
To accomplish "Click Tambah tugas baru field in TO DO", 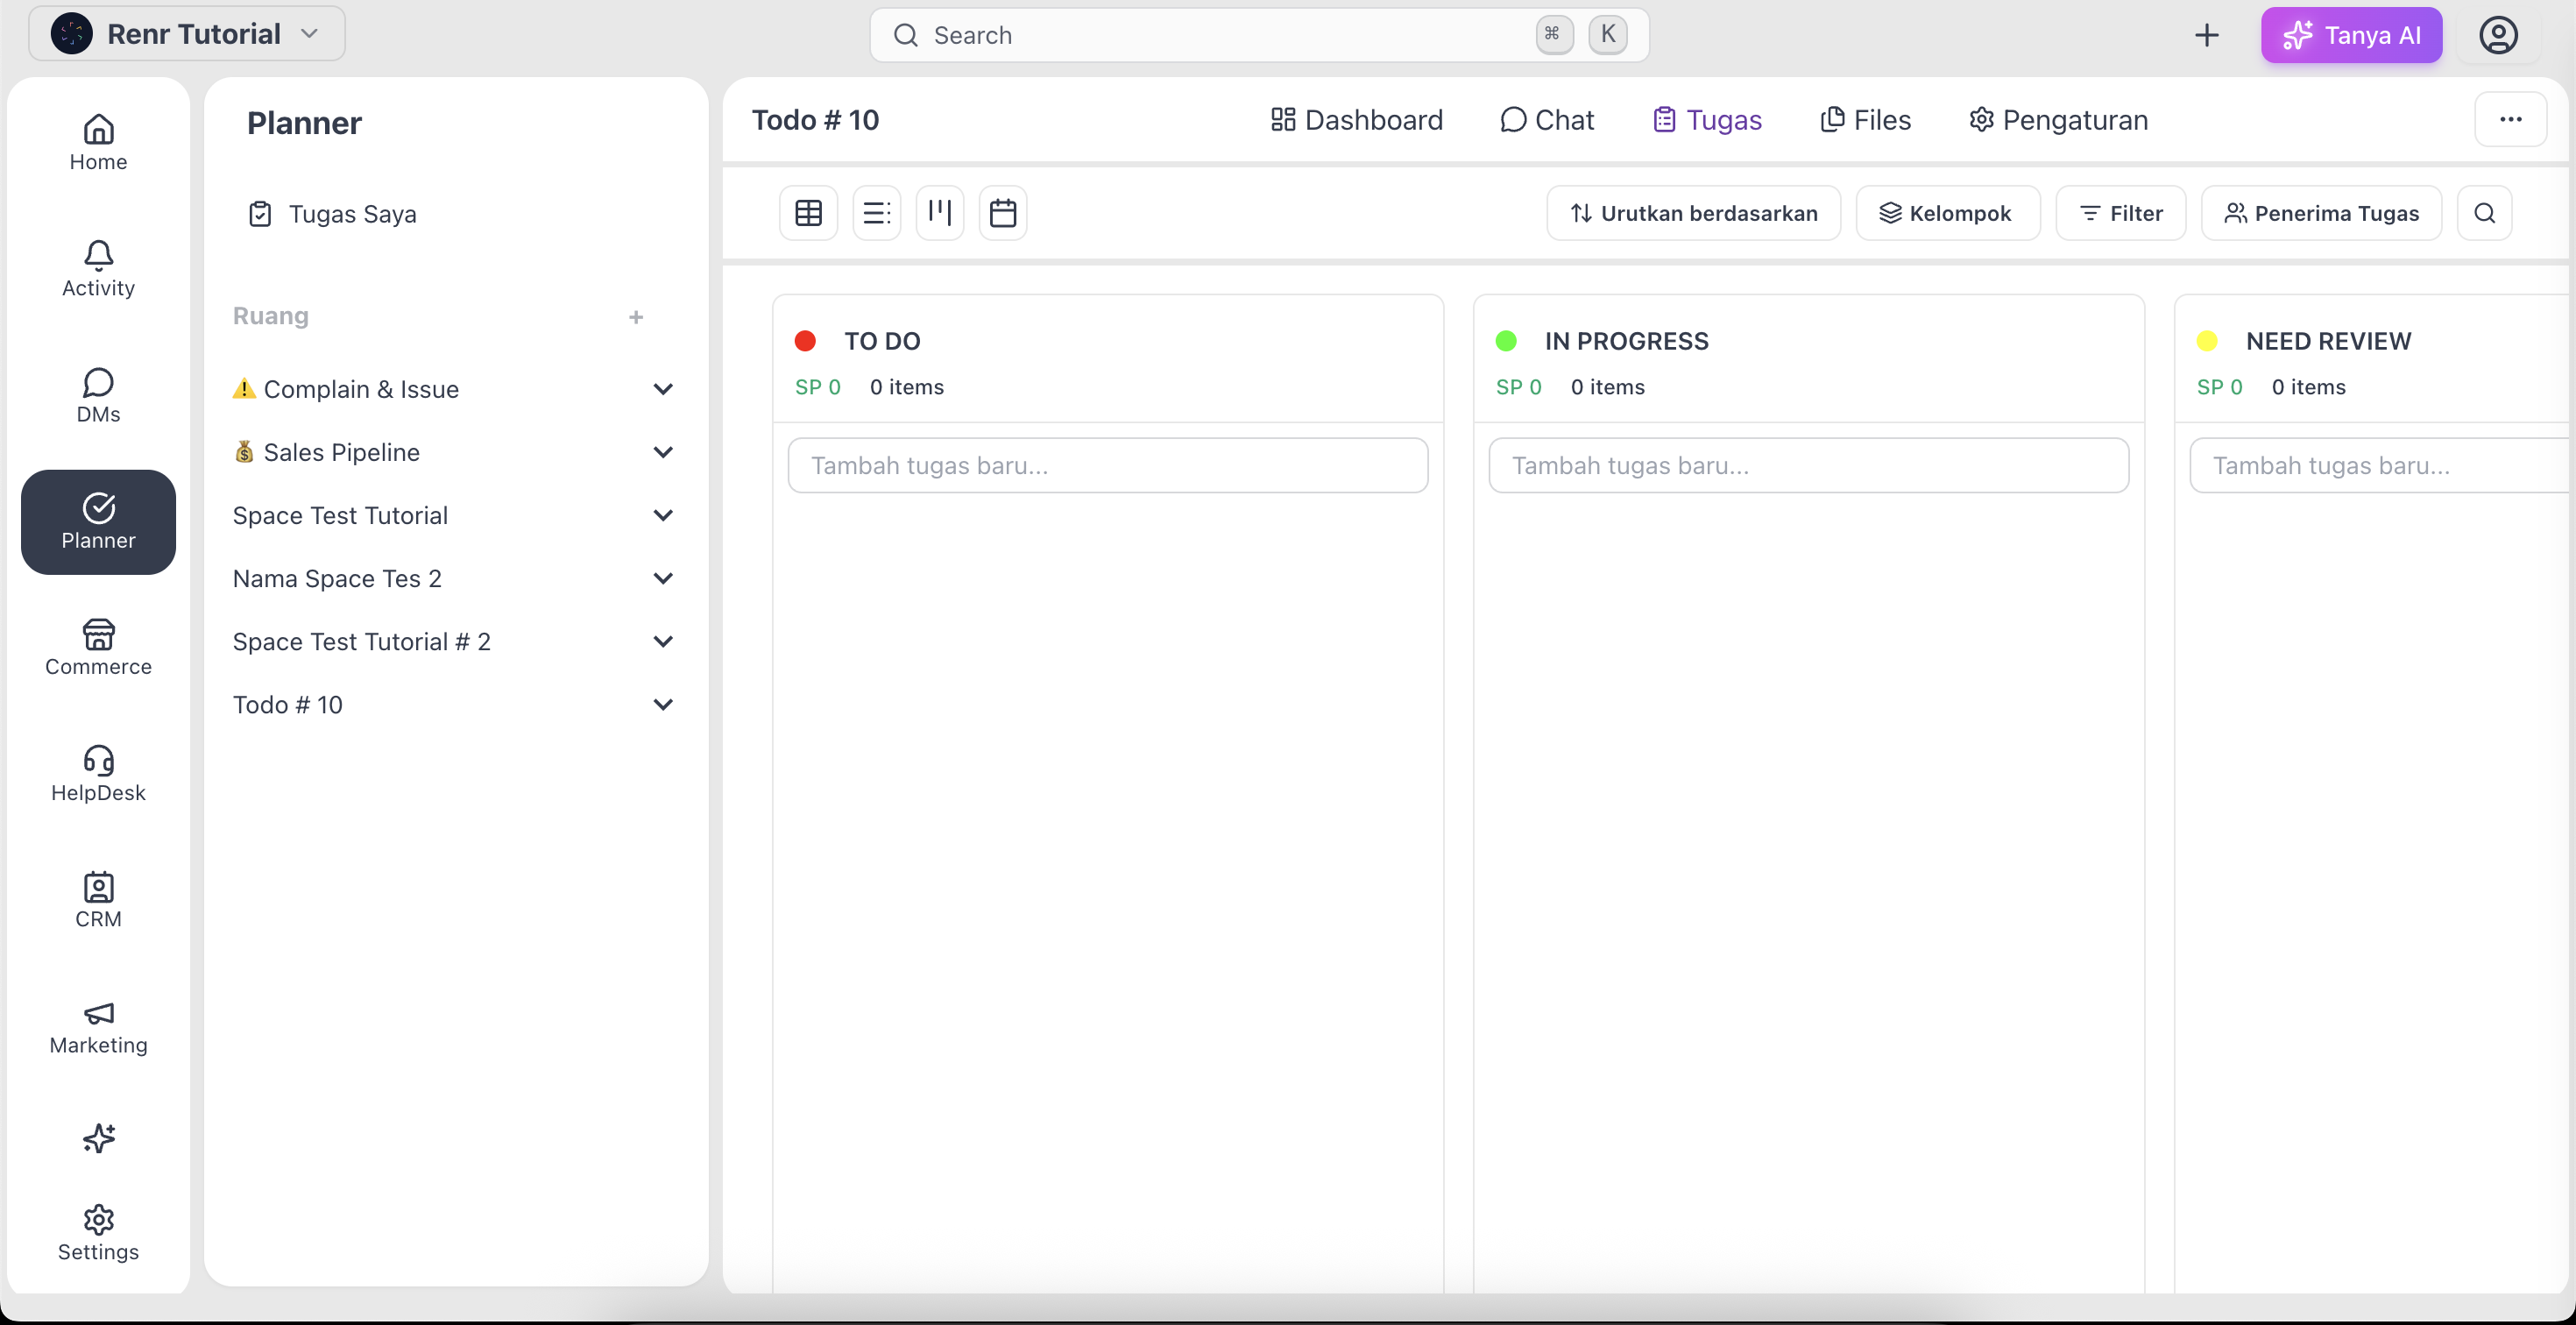I will coord(1107,465).
